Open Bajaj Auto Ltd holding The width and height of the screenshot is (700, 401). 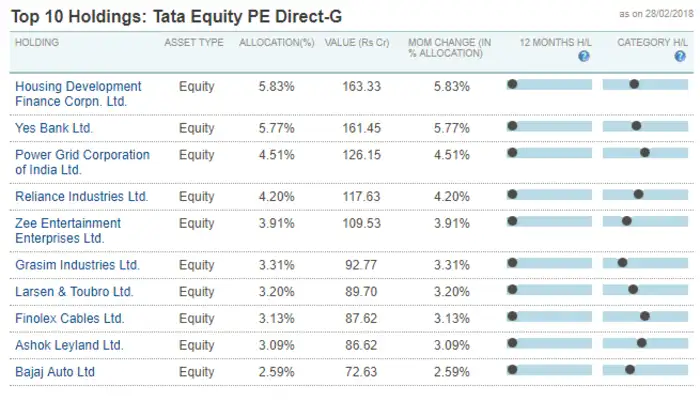pos(55,371)
